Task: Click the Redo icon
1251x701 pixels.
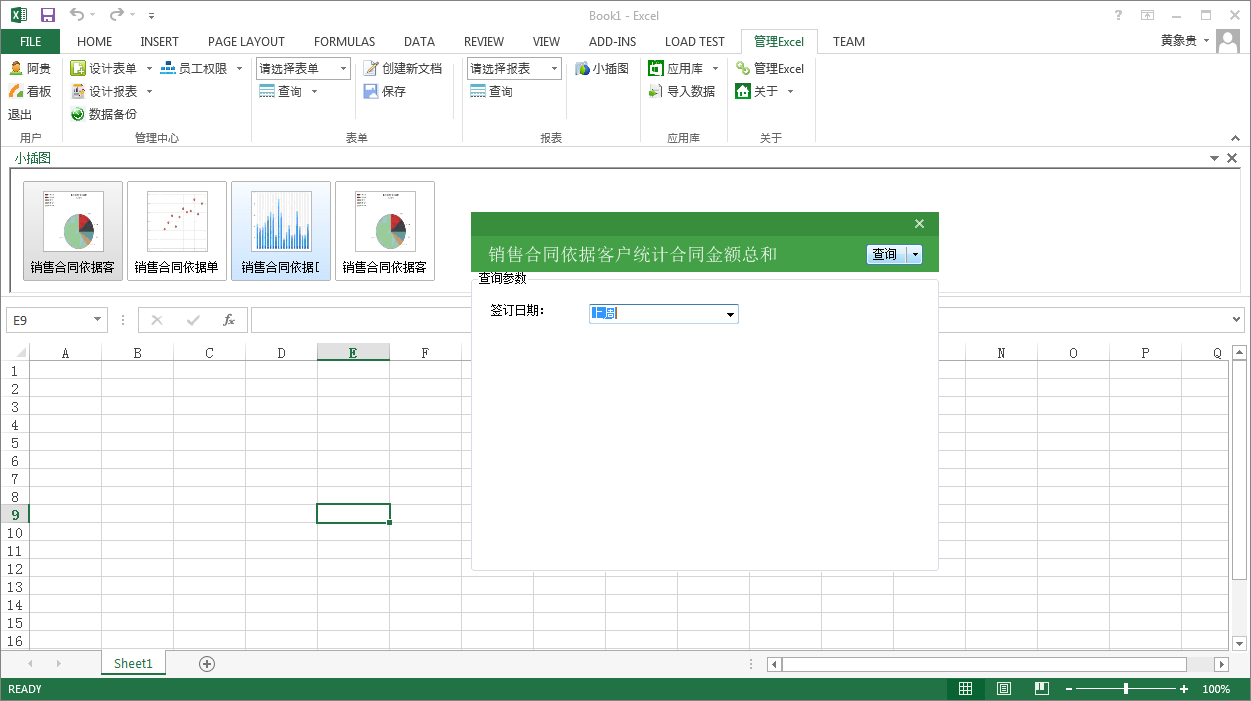Action: pos(116,15)
